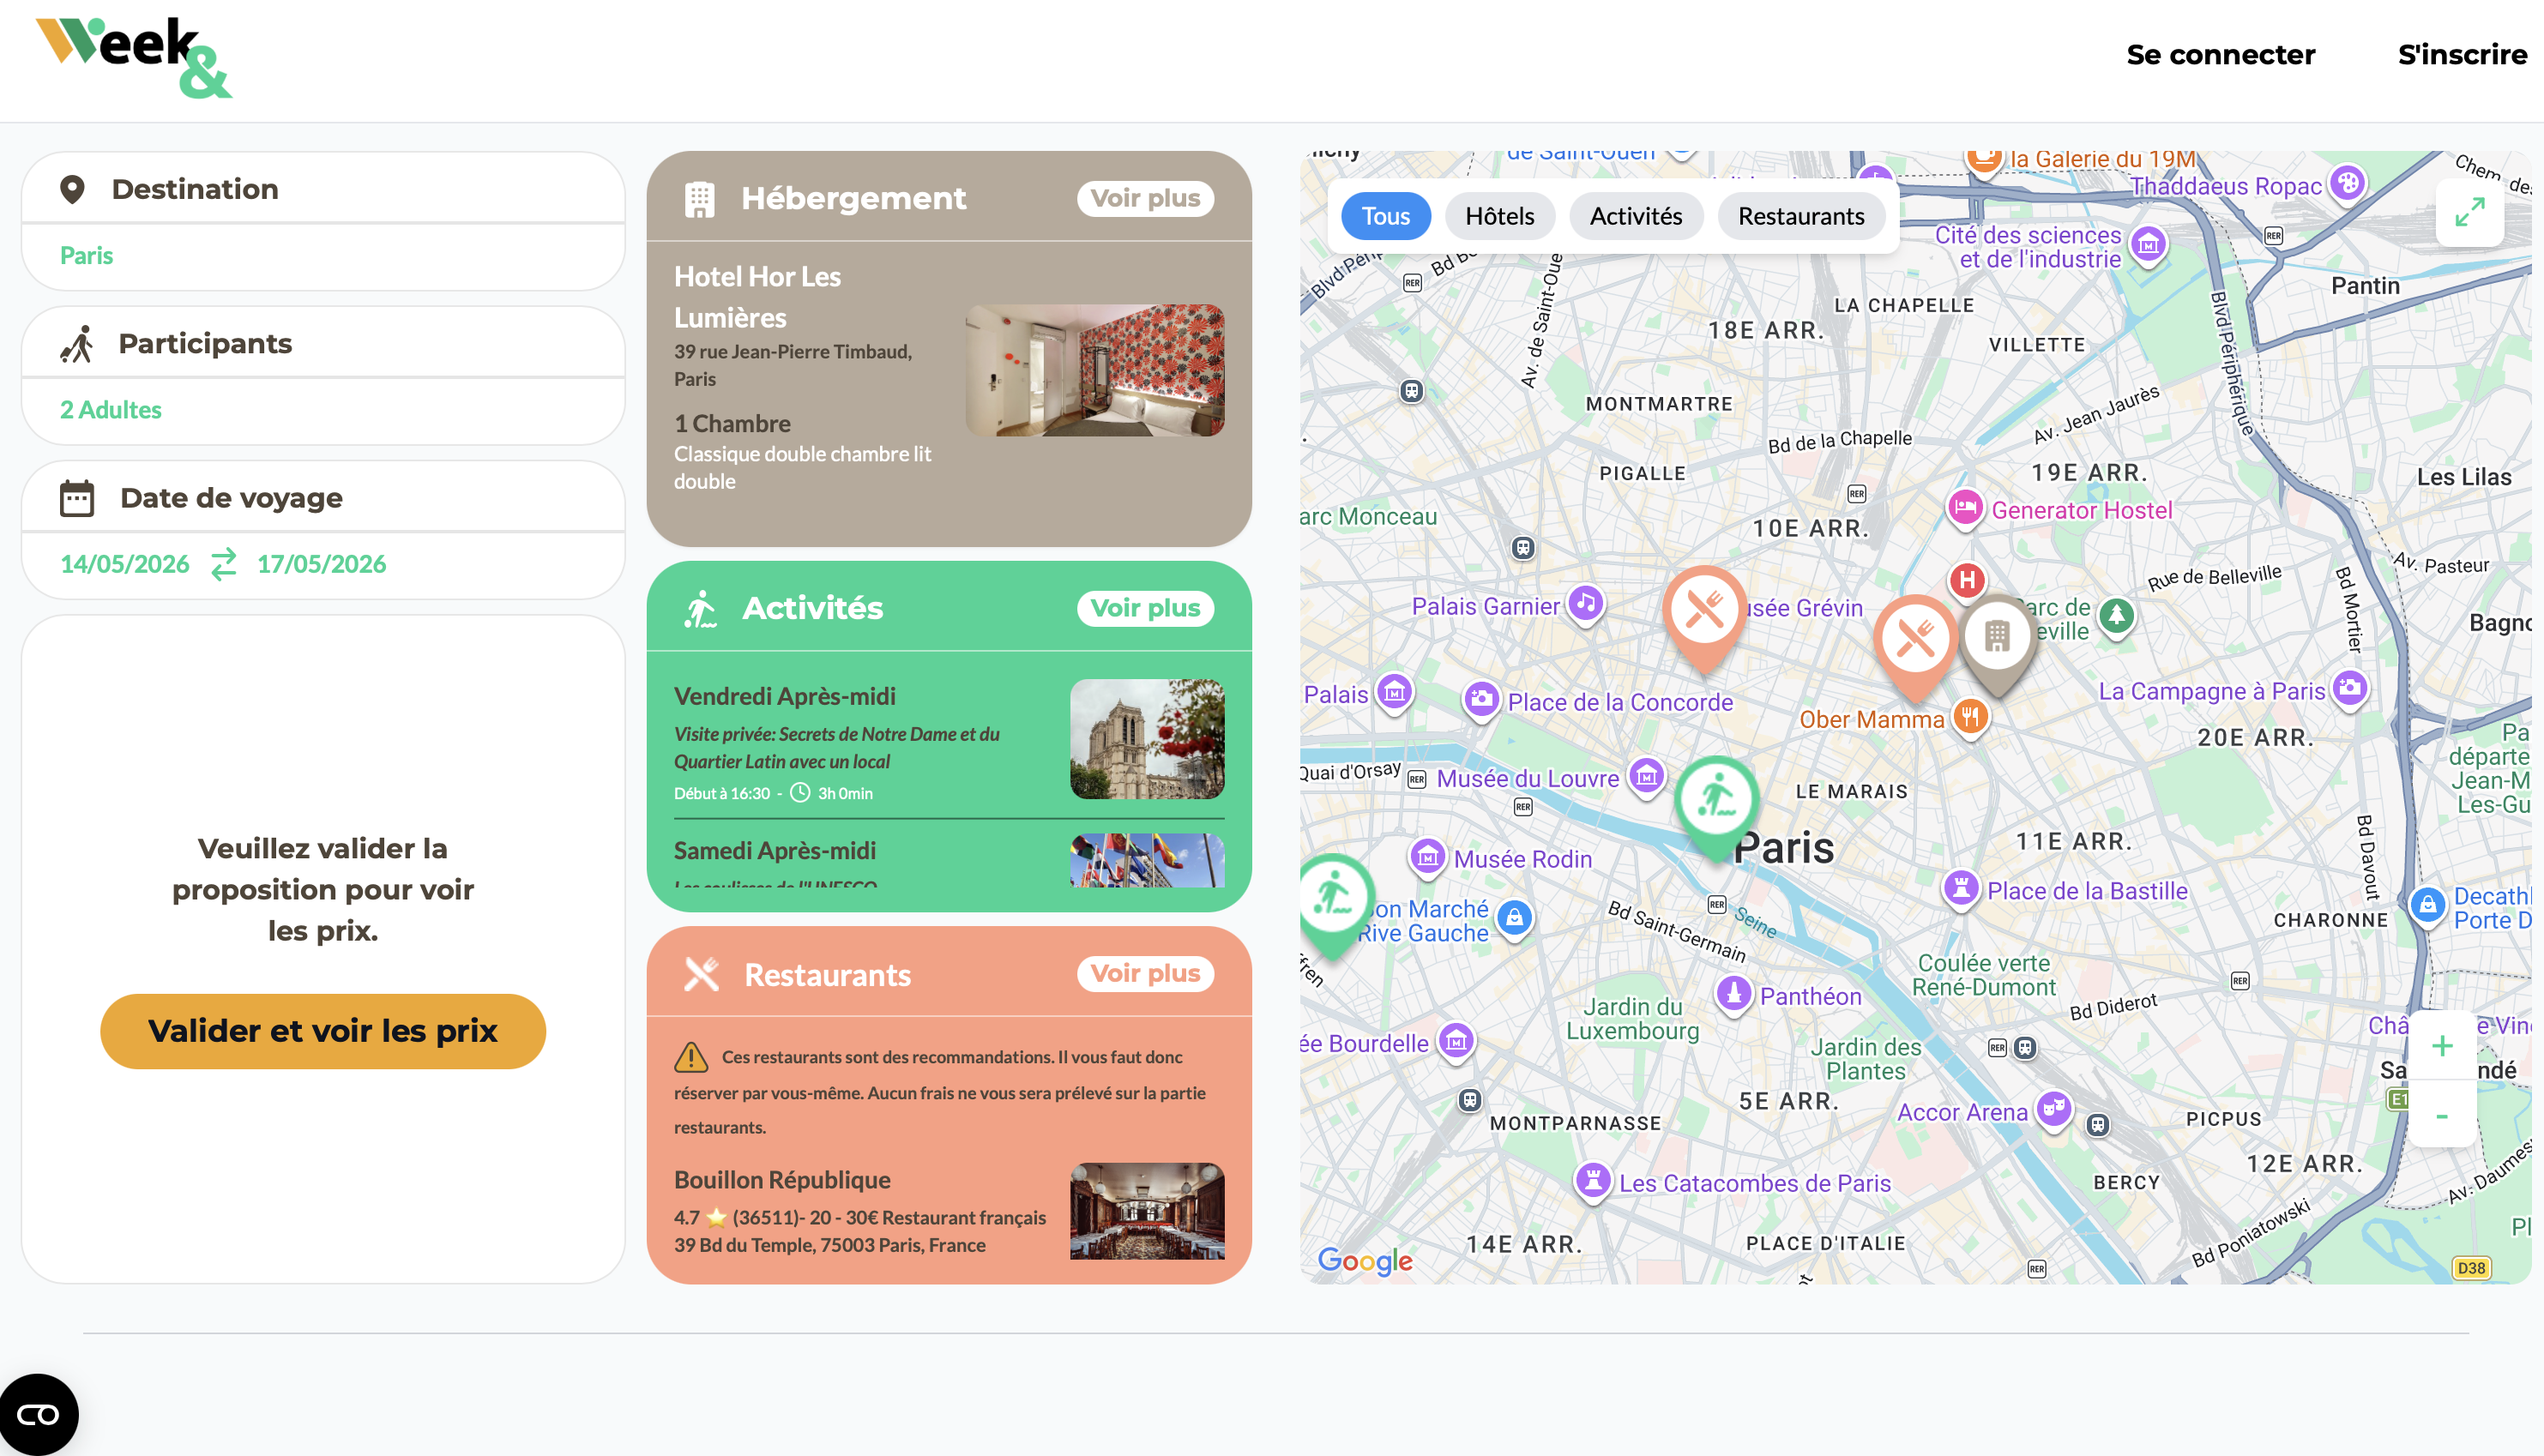Click the Bouillon République restaurant name
This screenshot has width=2544, height=1456.
[782, 1180]
